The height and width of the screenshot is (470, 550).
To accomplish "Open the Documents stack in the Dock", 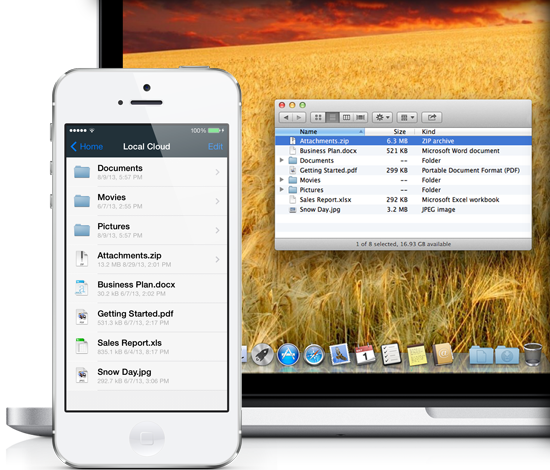I will point(481,355).
